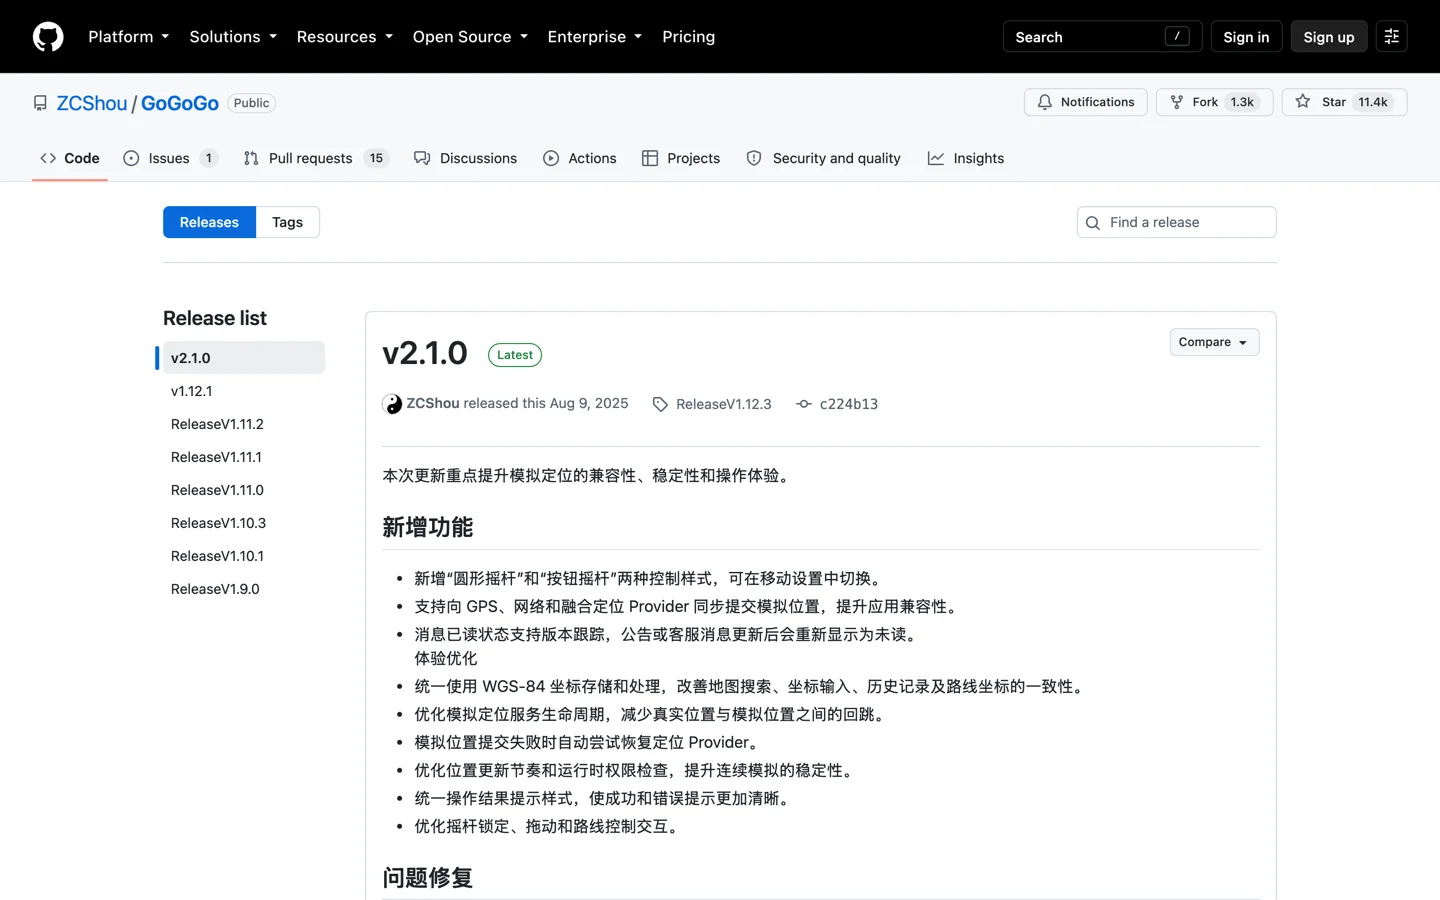Expand the Enterprise menu
This screenshot has height=900, width=1440.
(x=595, y=37)
